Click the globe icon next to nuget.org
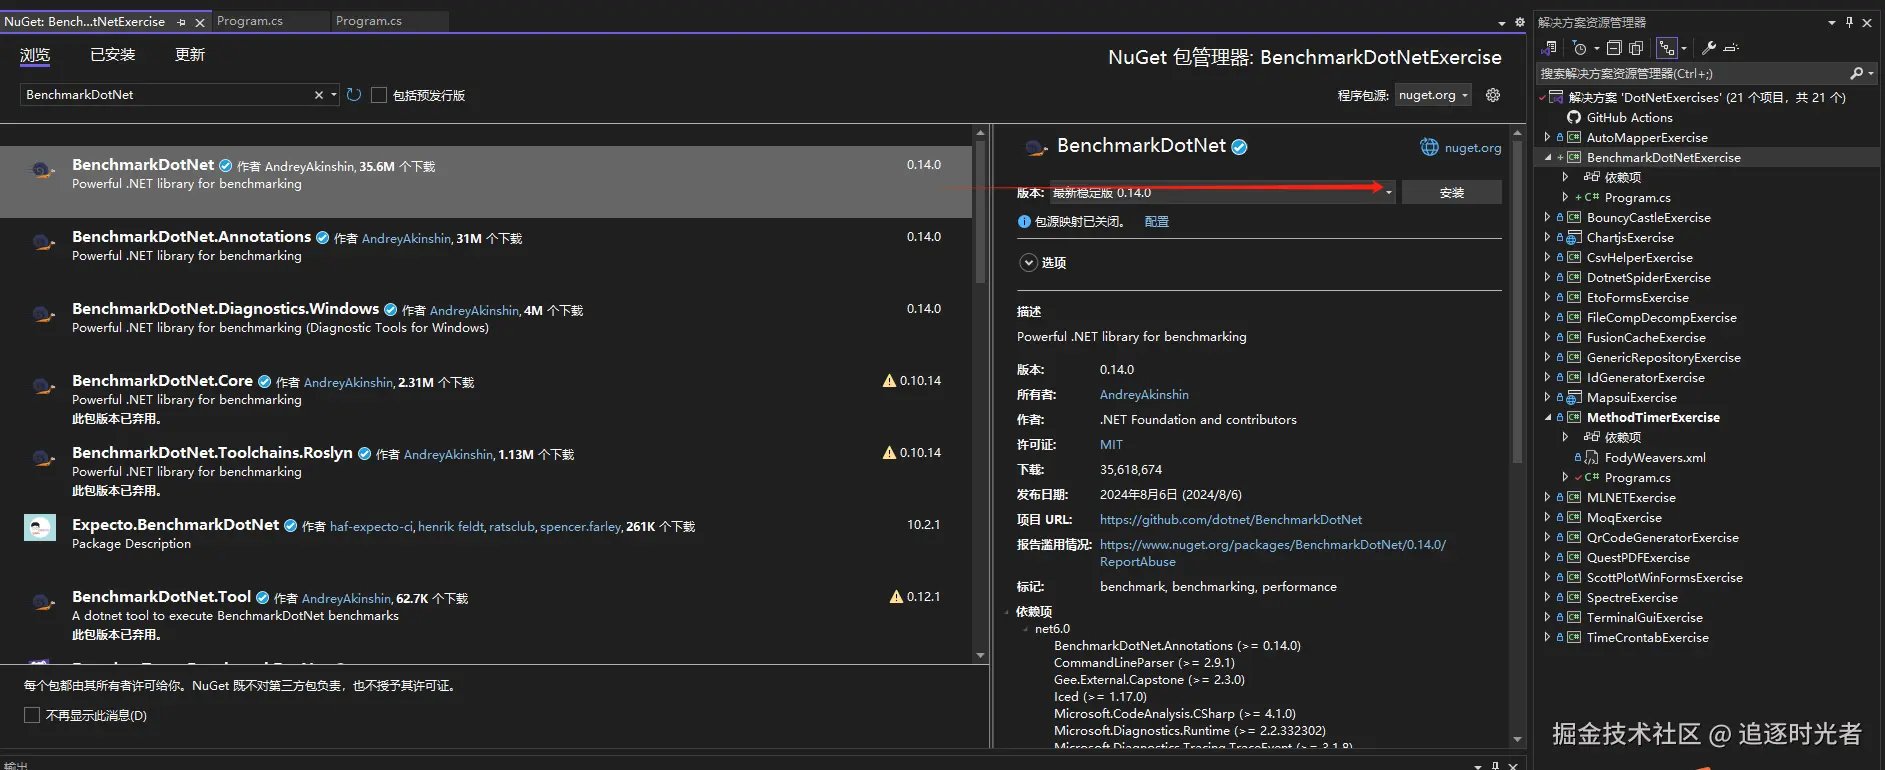The width and height of the screenshot is (1885, 770). click(x=1429, y=147)
